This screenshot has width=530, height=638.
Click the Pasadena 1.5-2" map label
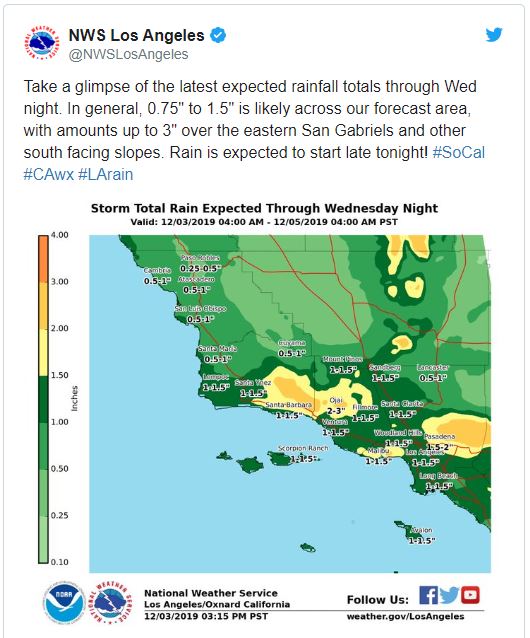[440, 442]
